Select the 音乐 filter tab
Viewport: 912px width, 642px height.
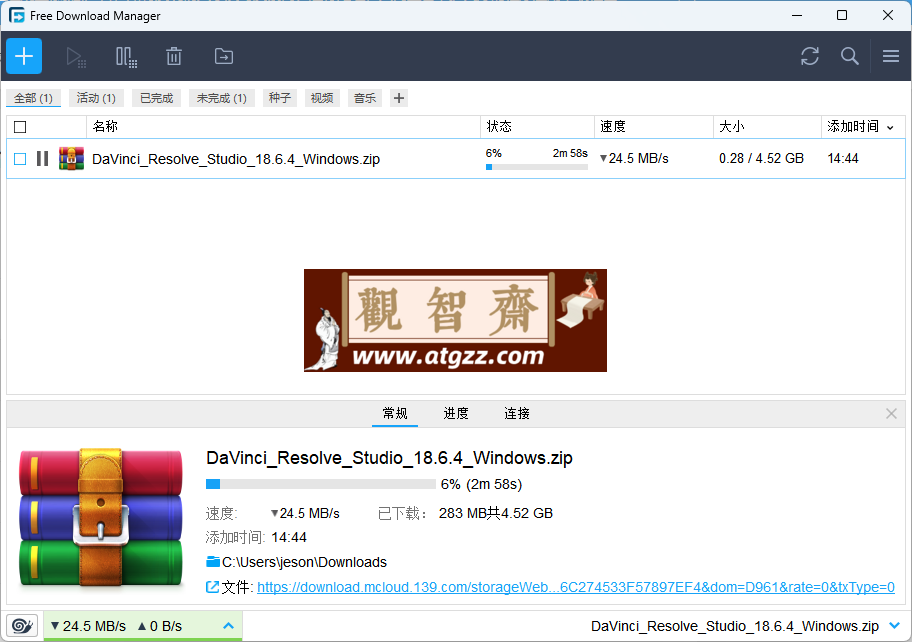coord(365,98)
